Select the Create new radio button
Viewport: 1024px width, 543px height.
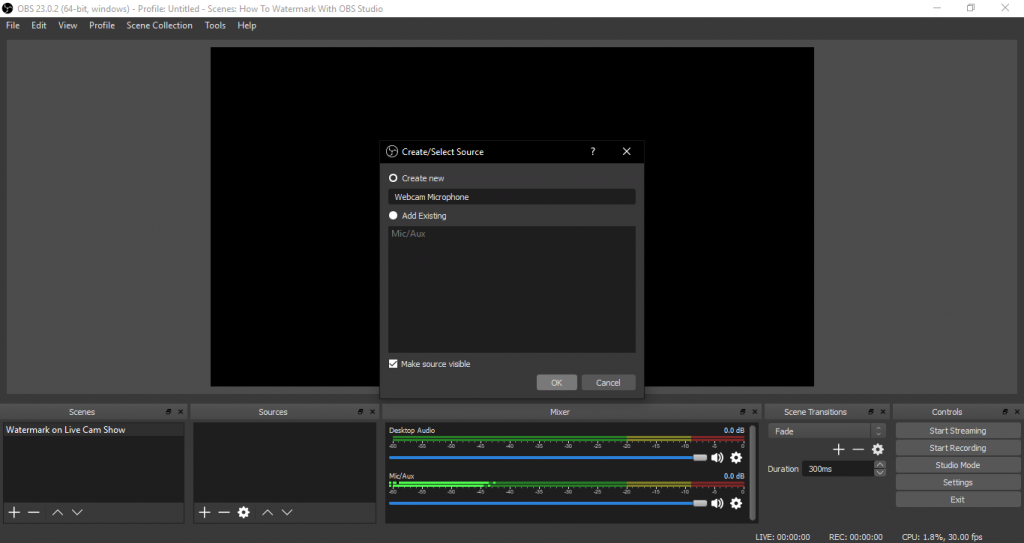393,178
